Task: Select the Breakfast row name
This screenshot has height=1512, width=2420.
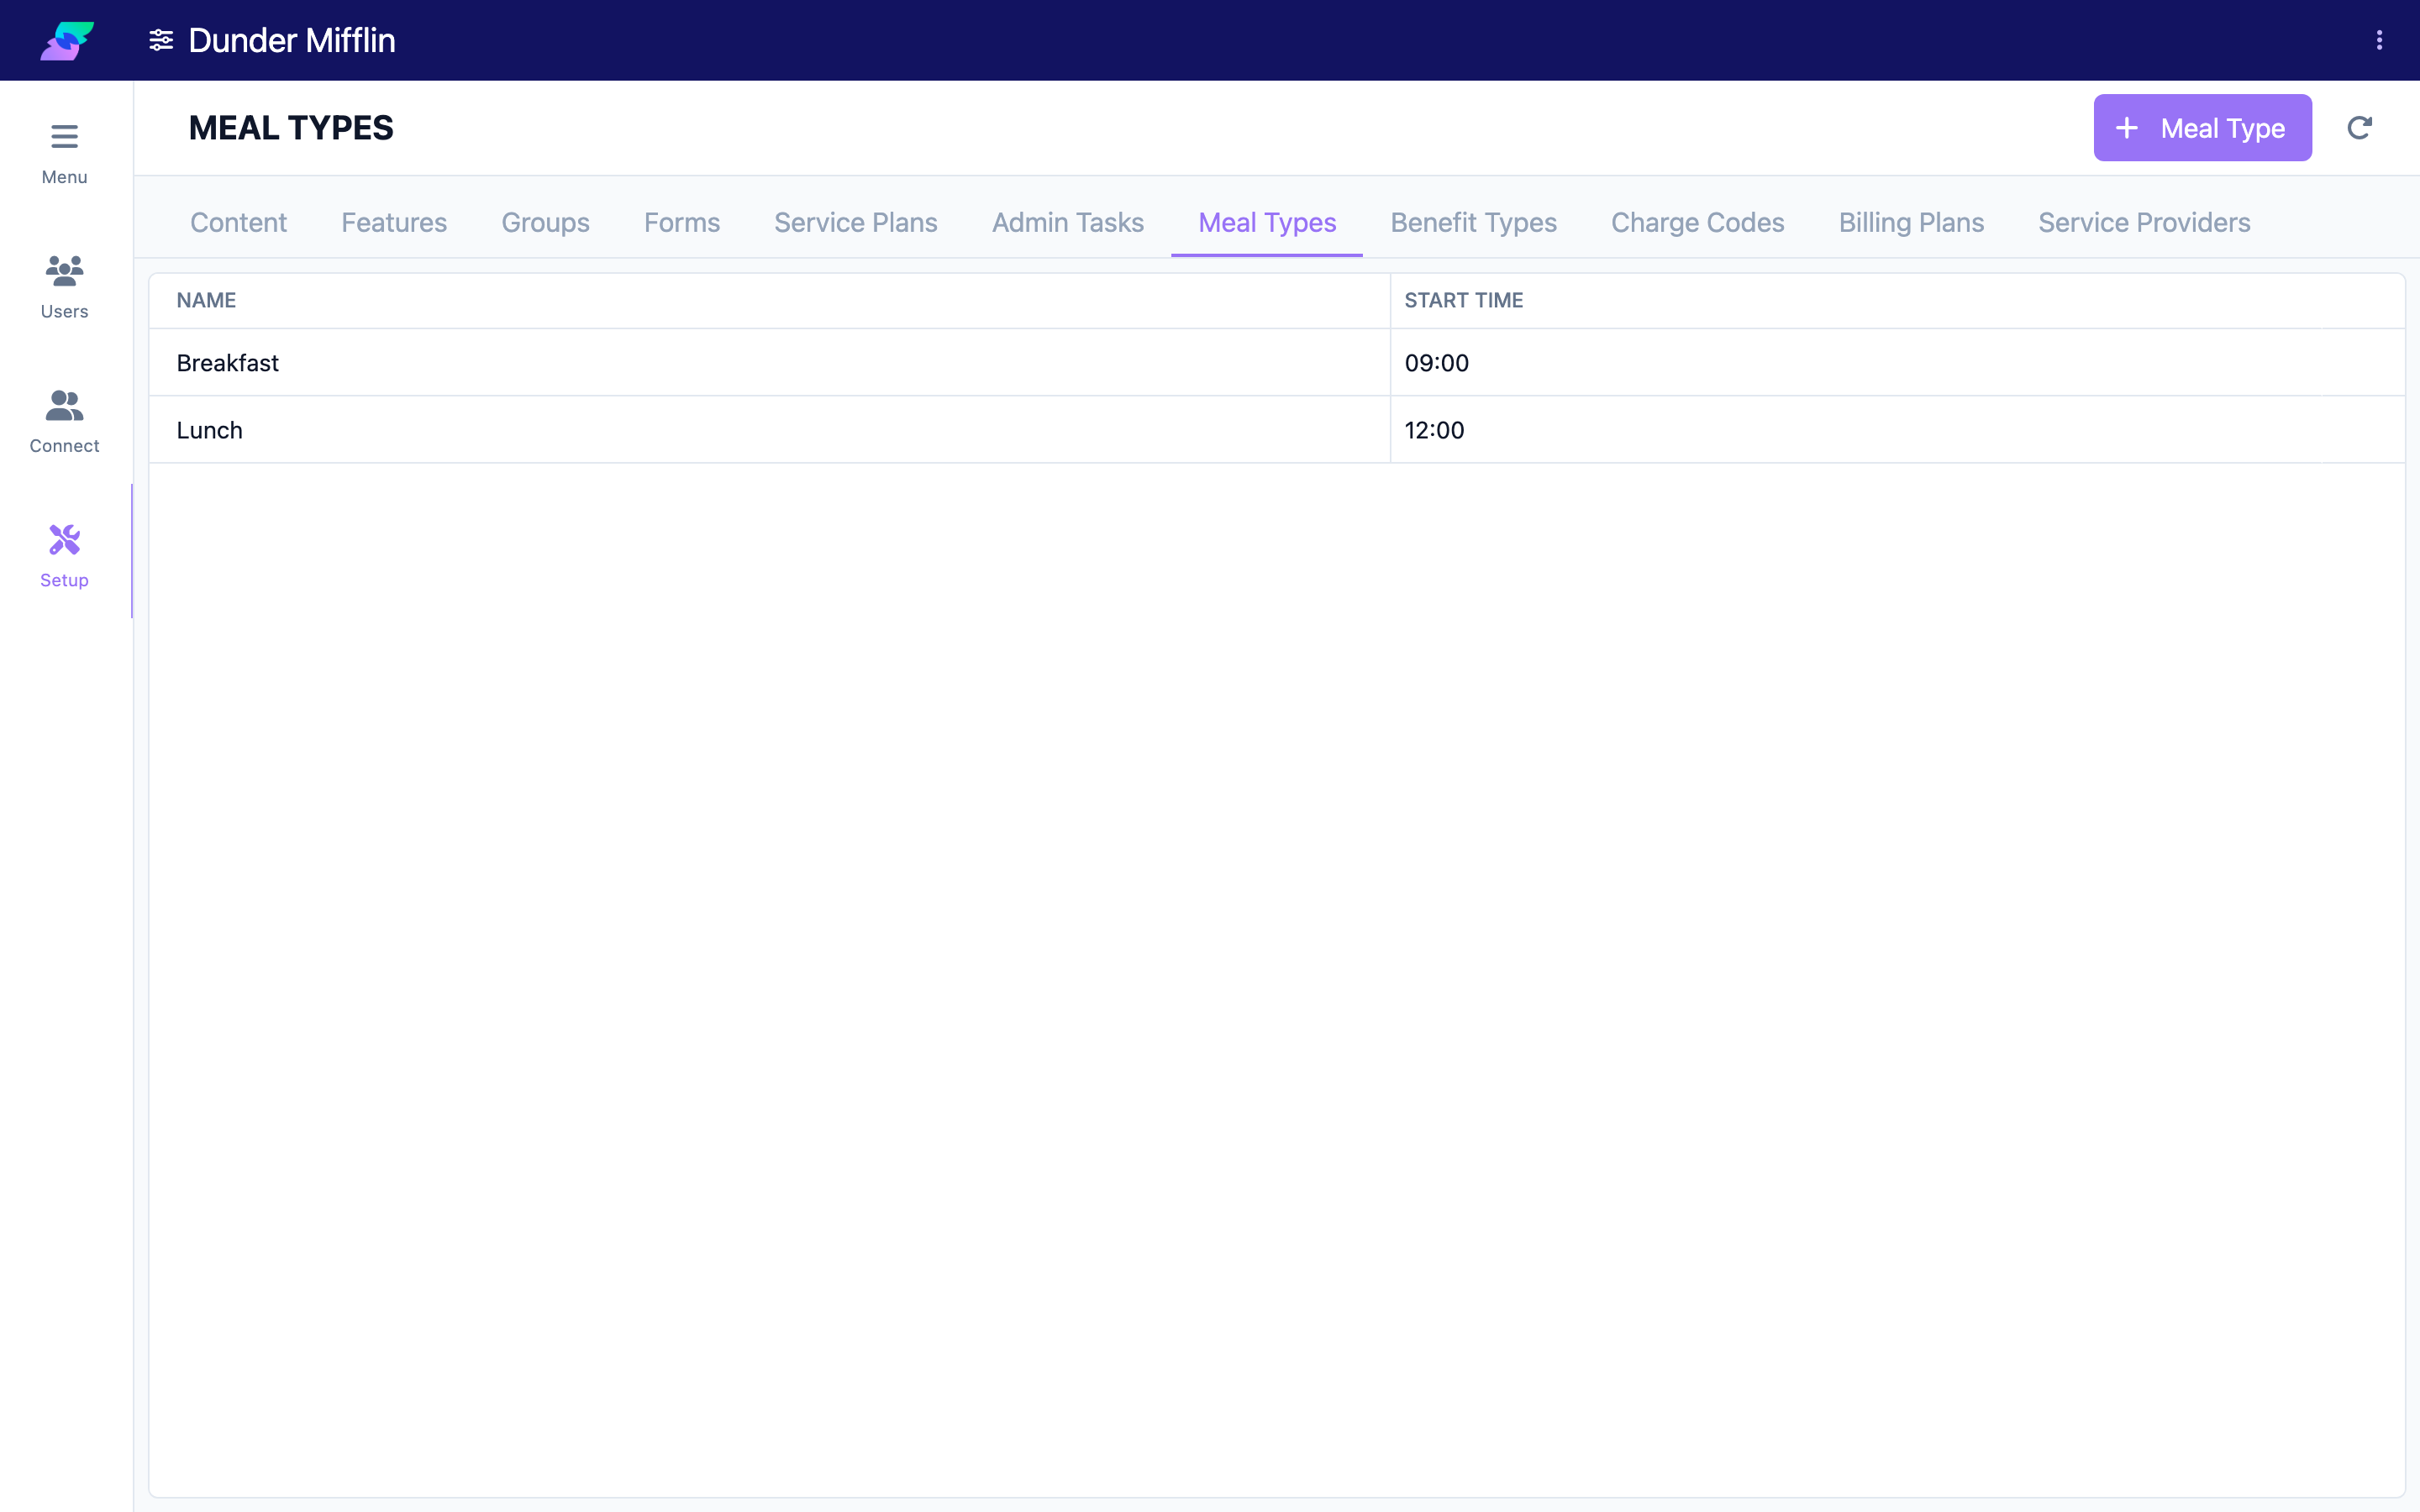Action: pos(228,362)
